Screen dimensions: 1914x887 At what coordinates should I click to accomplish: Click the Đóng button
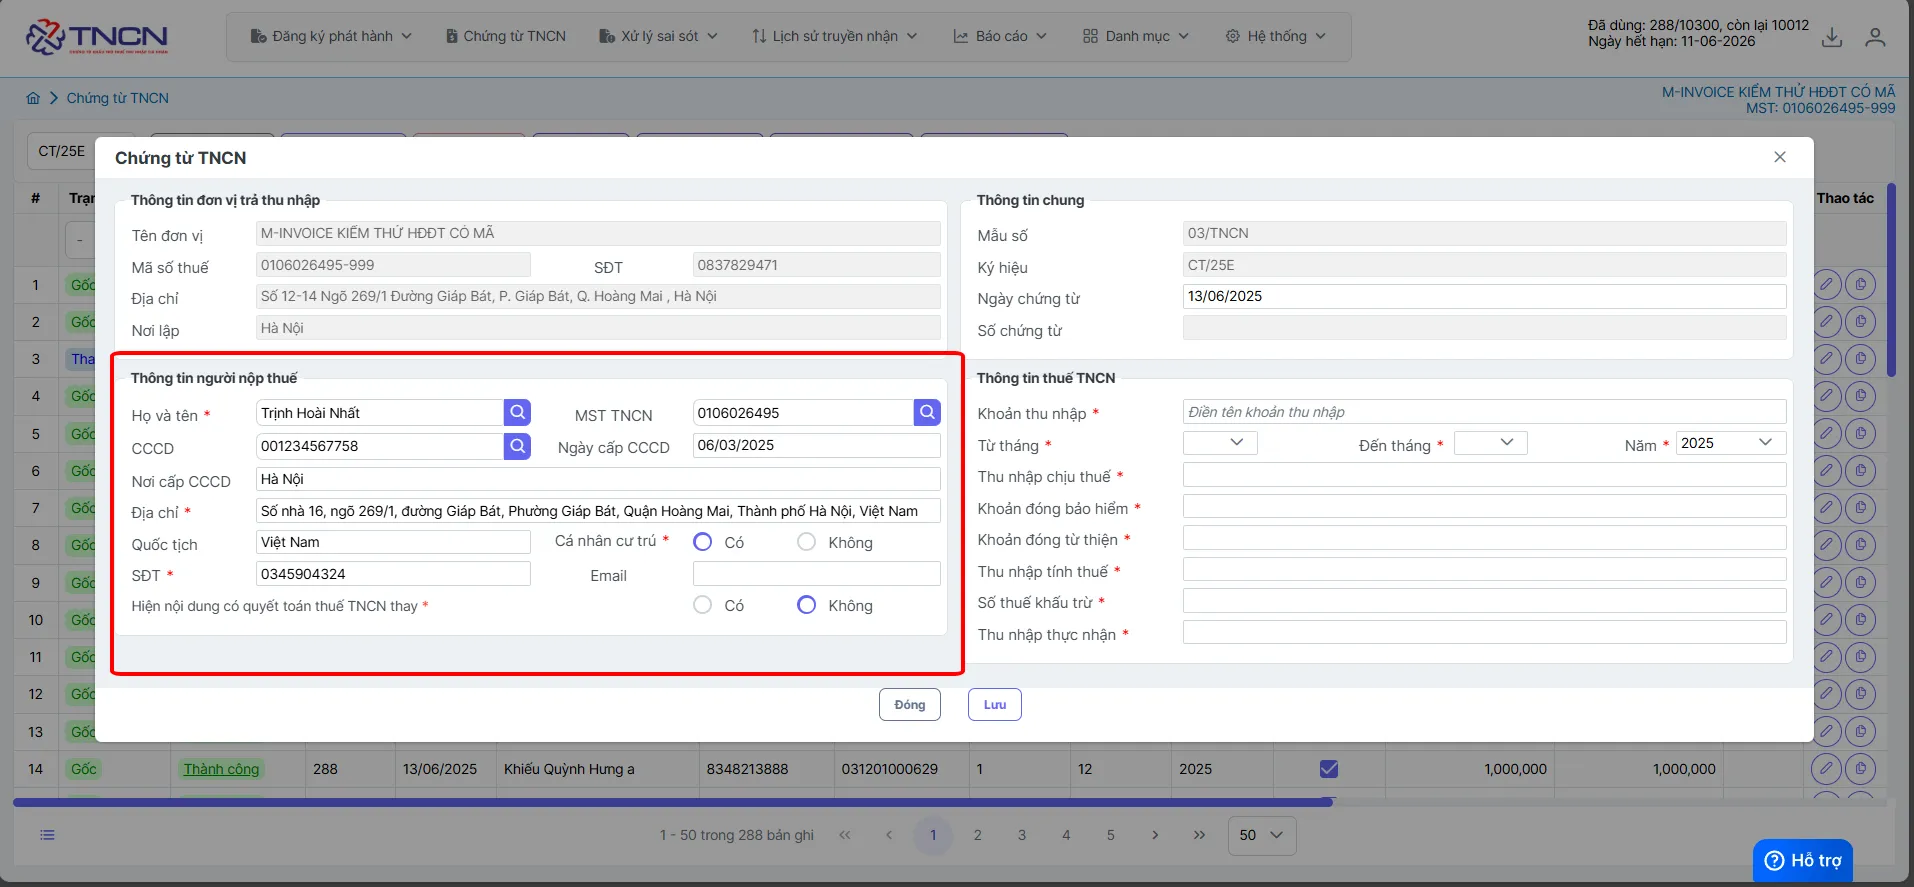click(910, 705)
